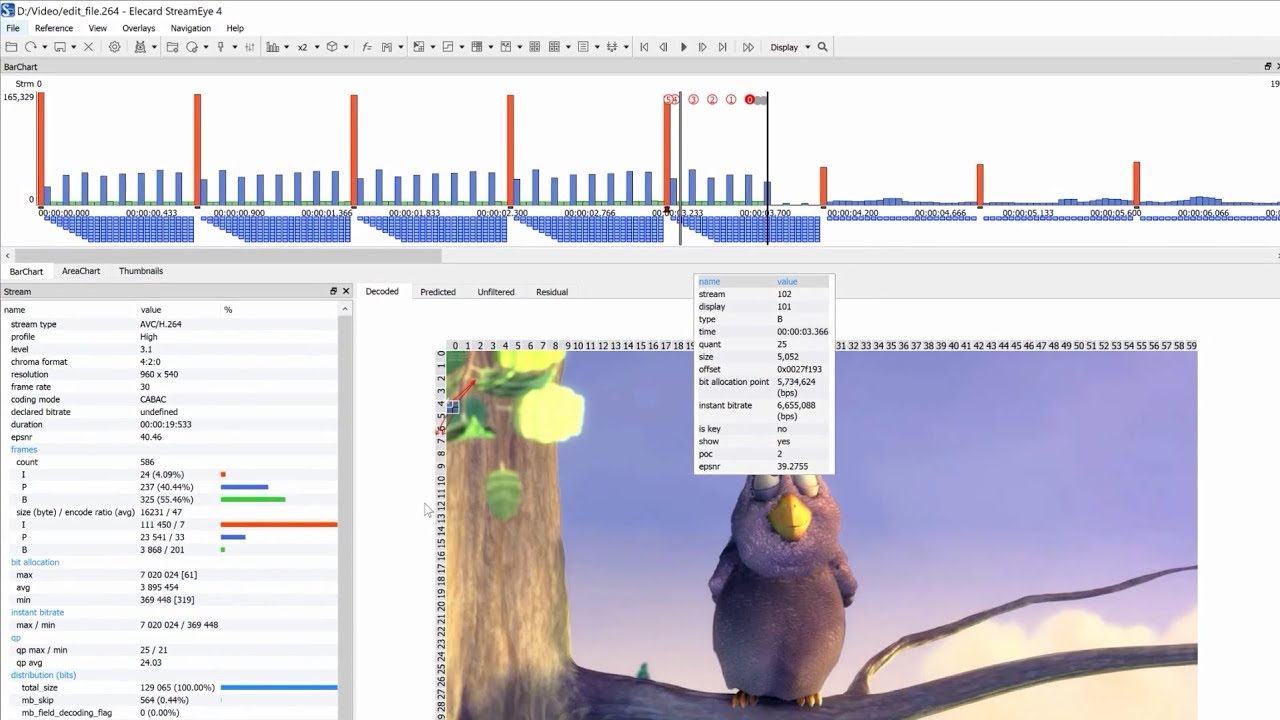Expand the dropdown next to the cube icon

345,47
